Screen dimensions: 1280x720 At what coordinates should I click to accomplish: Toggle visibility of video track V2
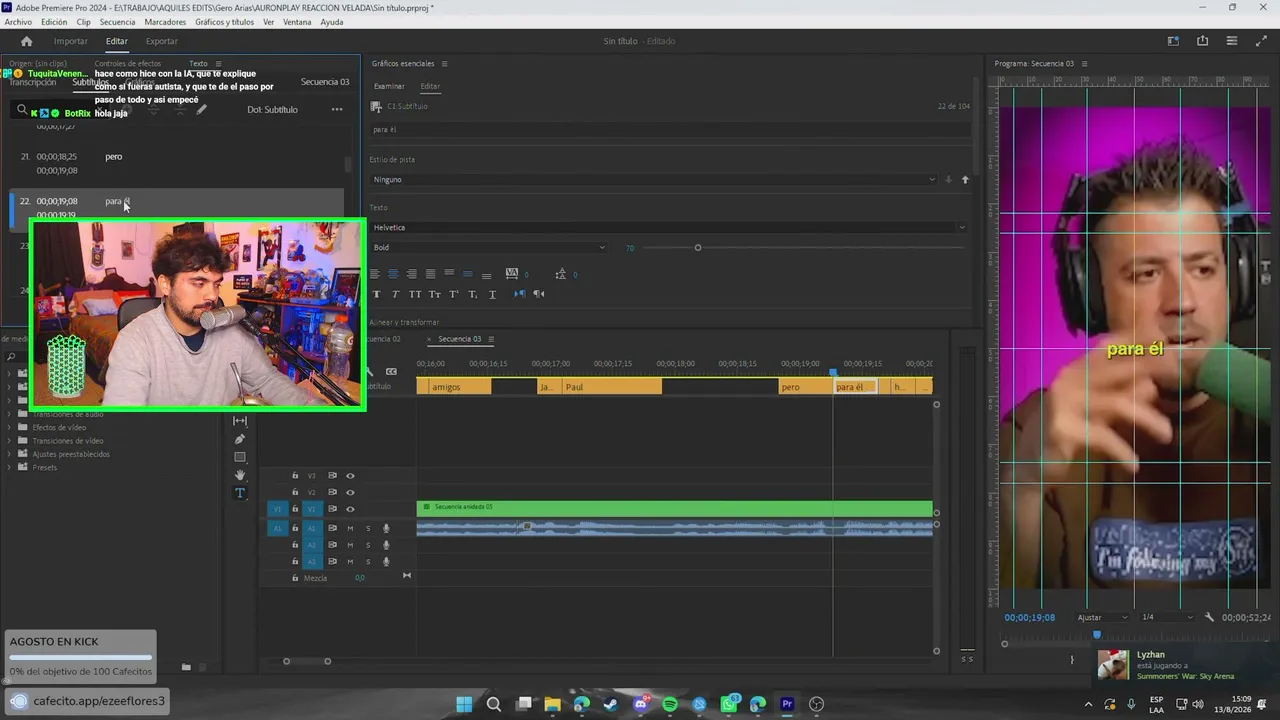pyautogui.click(x=350, y=493)
